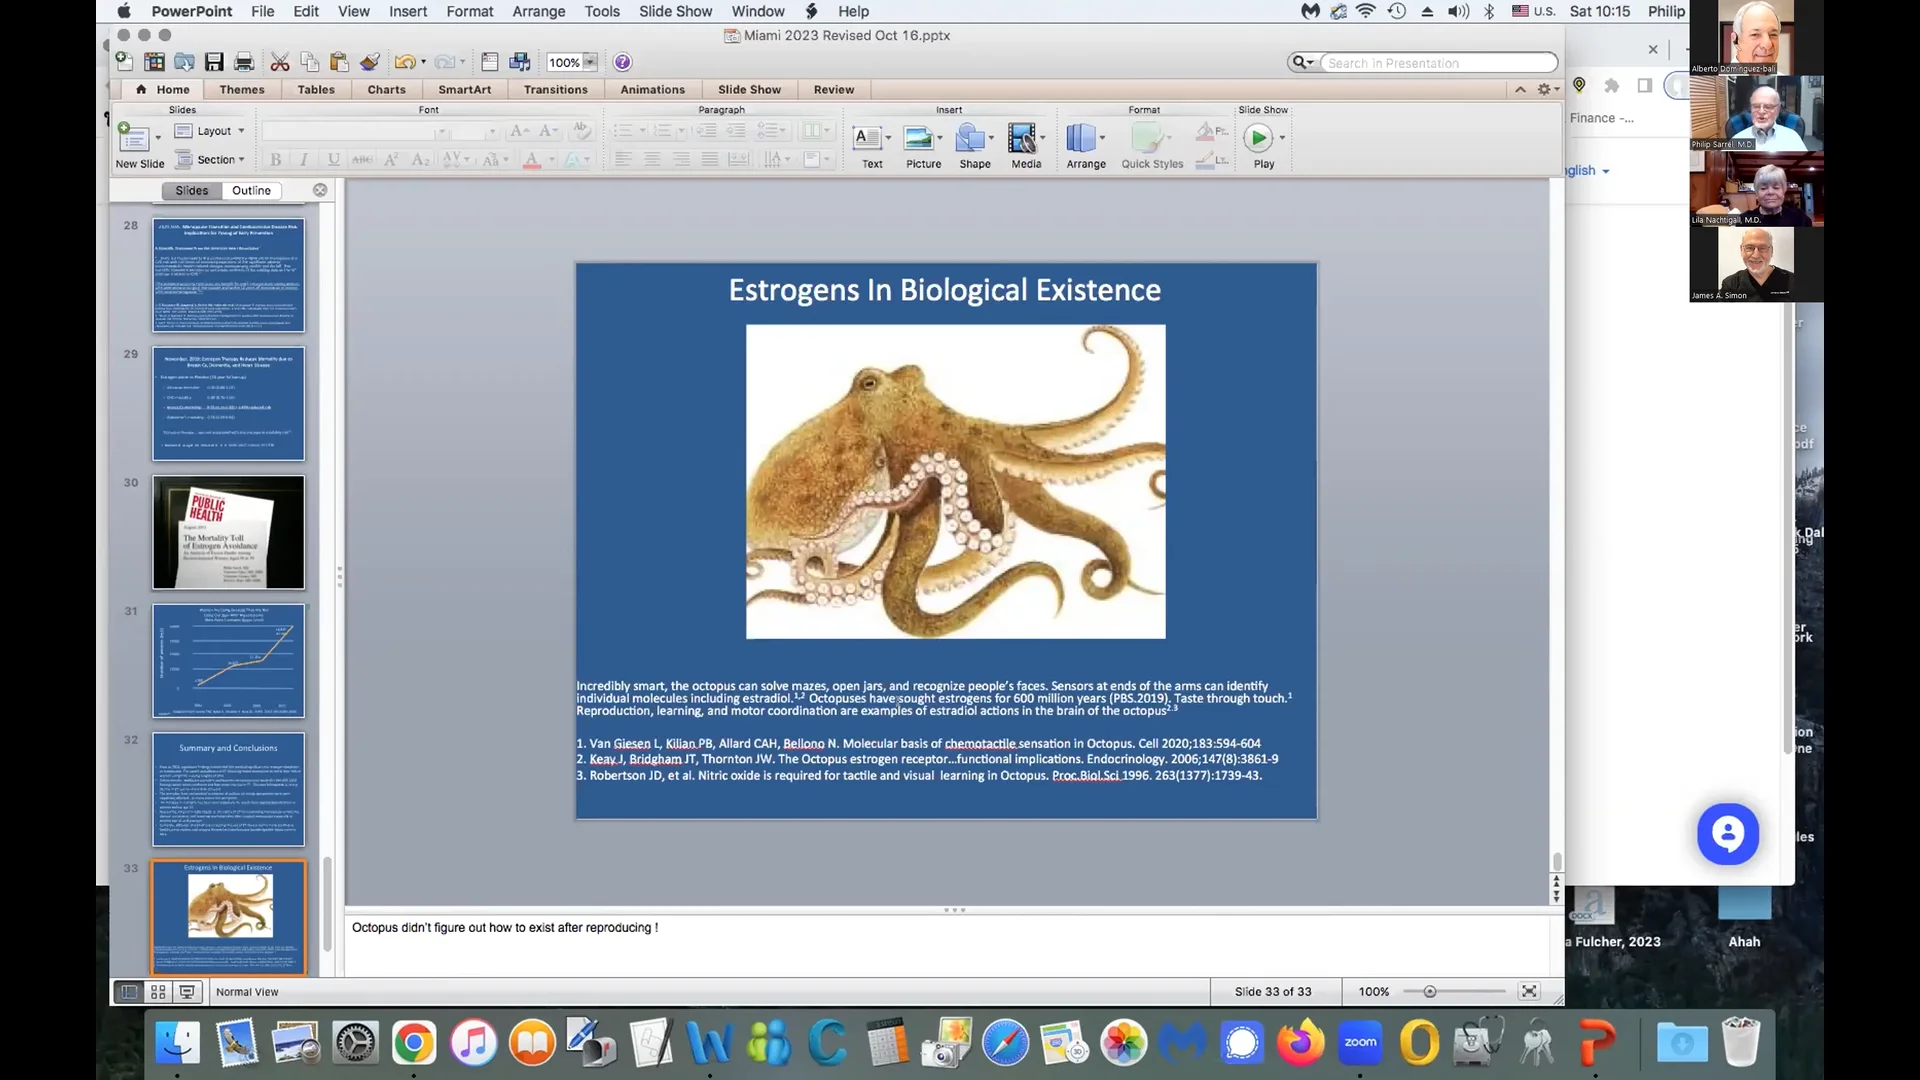Open the template gallery toolbar icon

click(154, 62)
